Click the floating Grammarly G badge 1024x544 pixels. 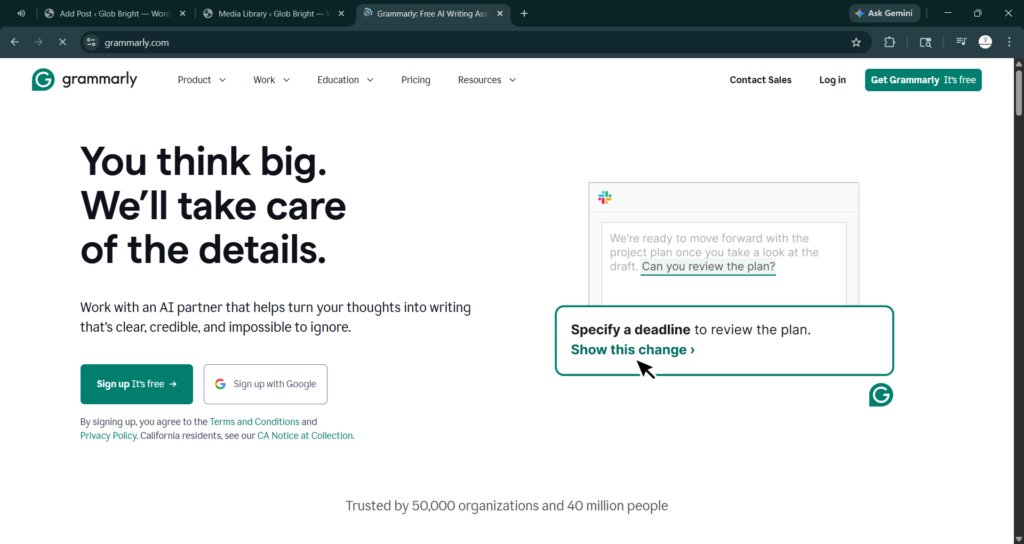880,395
